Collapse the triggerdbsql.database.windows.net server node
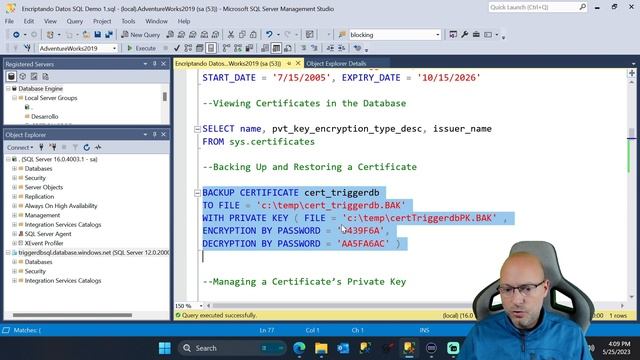 click(8, 253)
